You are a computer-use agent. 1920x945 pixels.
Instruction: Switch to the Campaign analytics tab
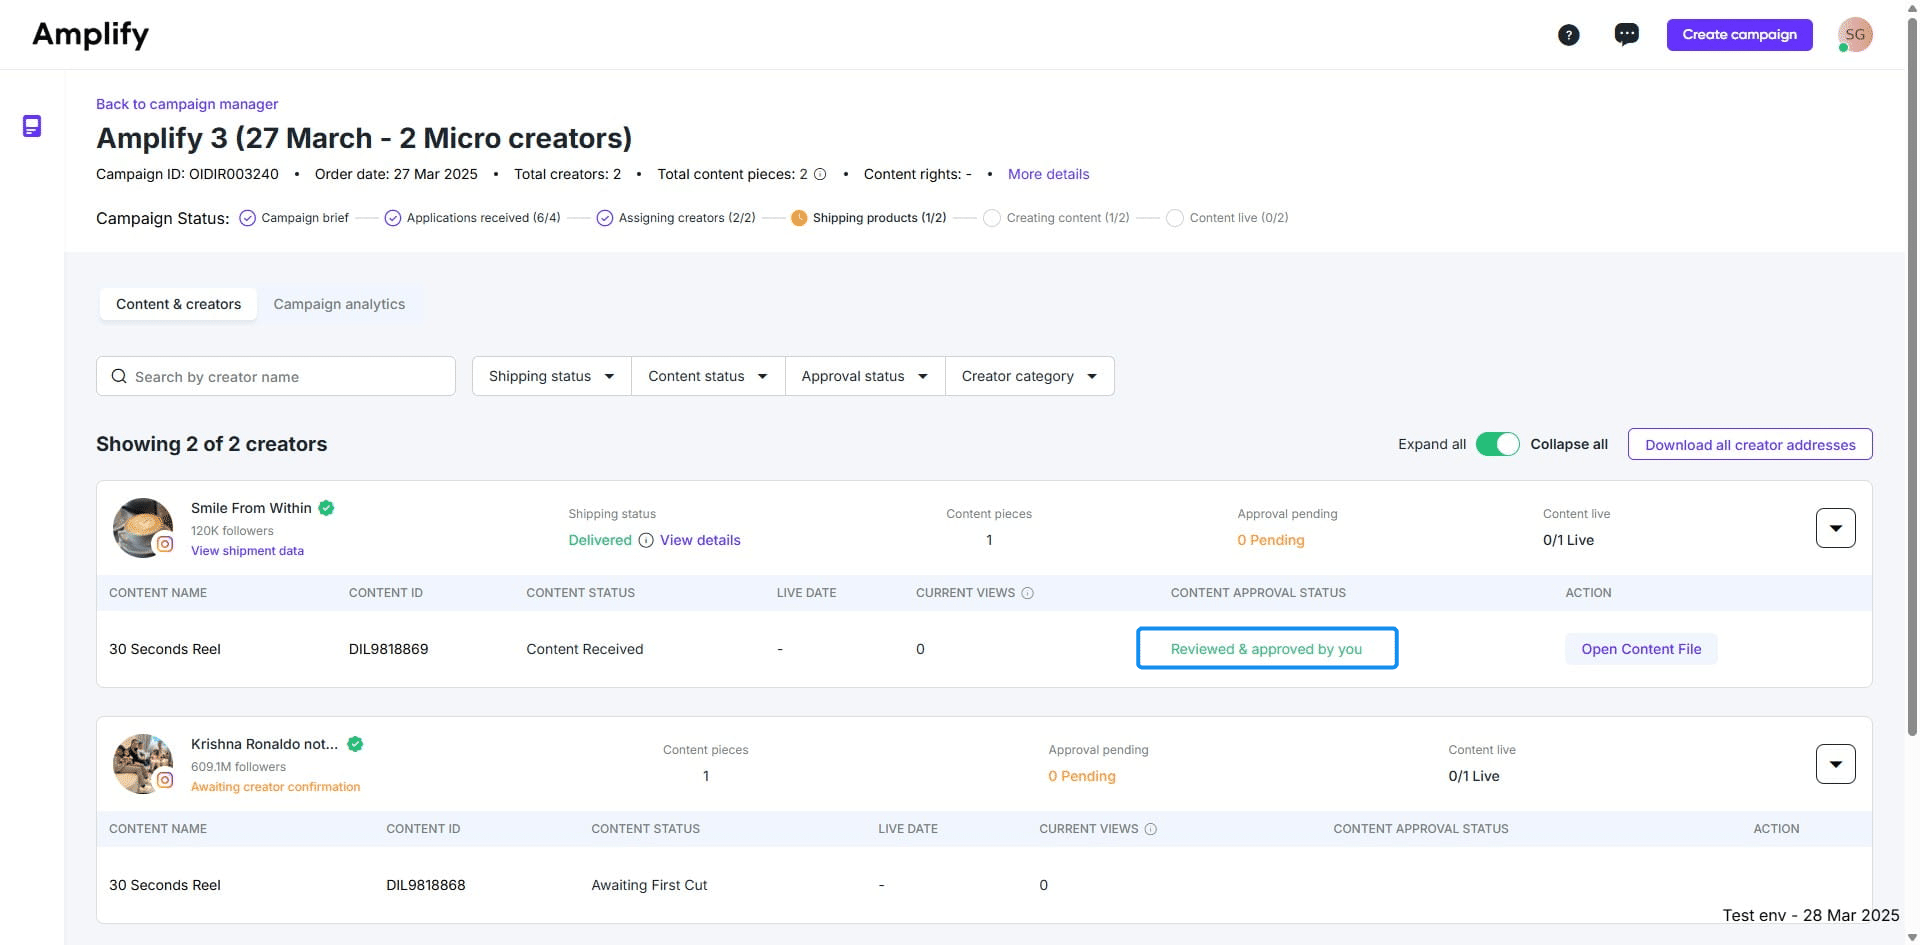339,304
